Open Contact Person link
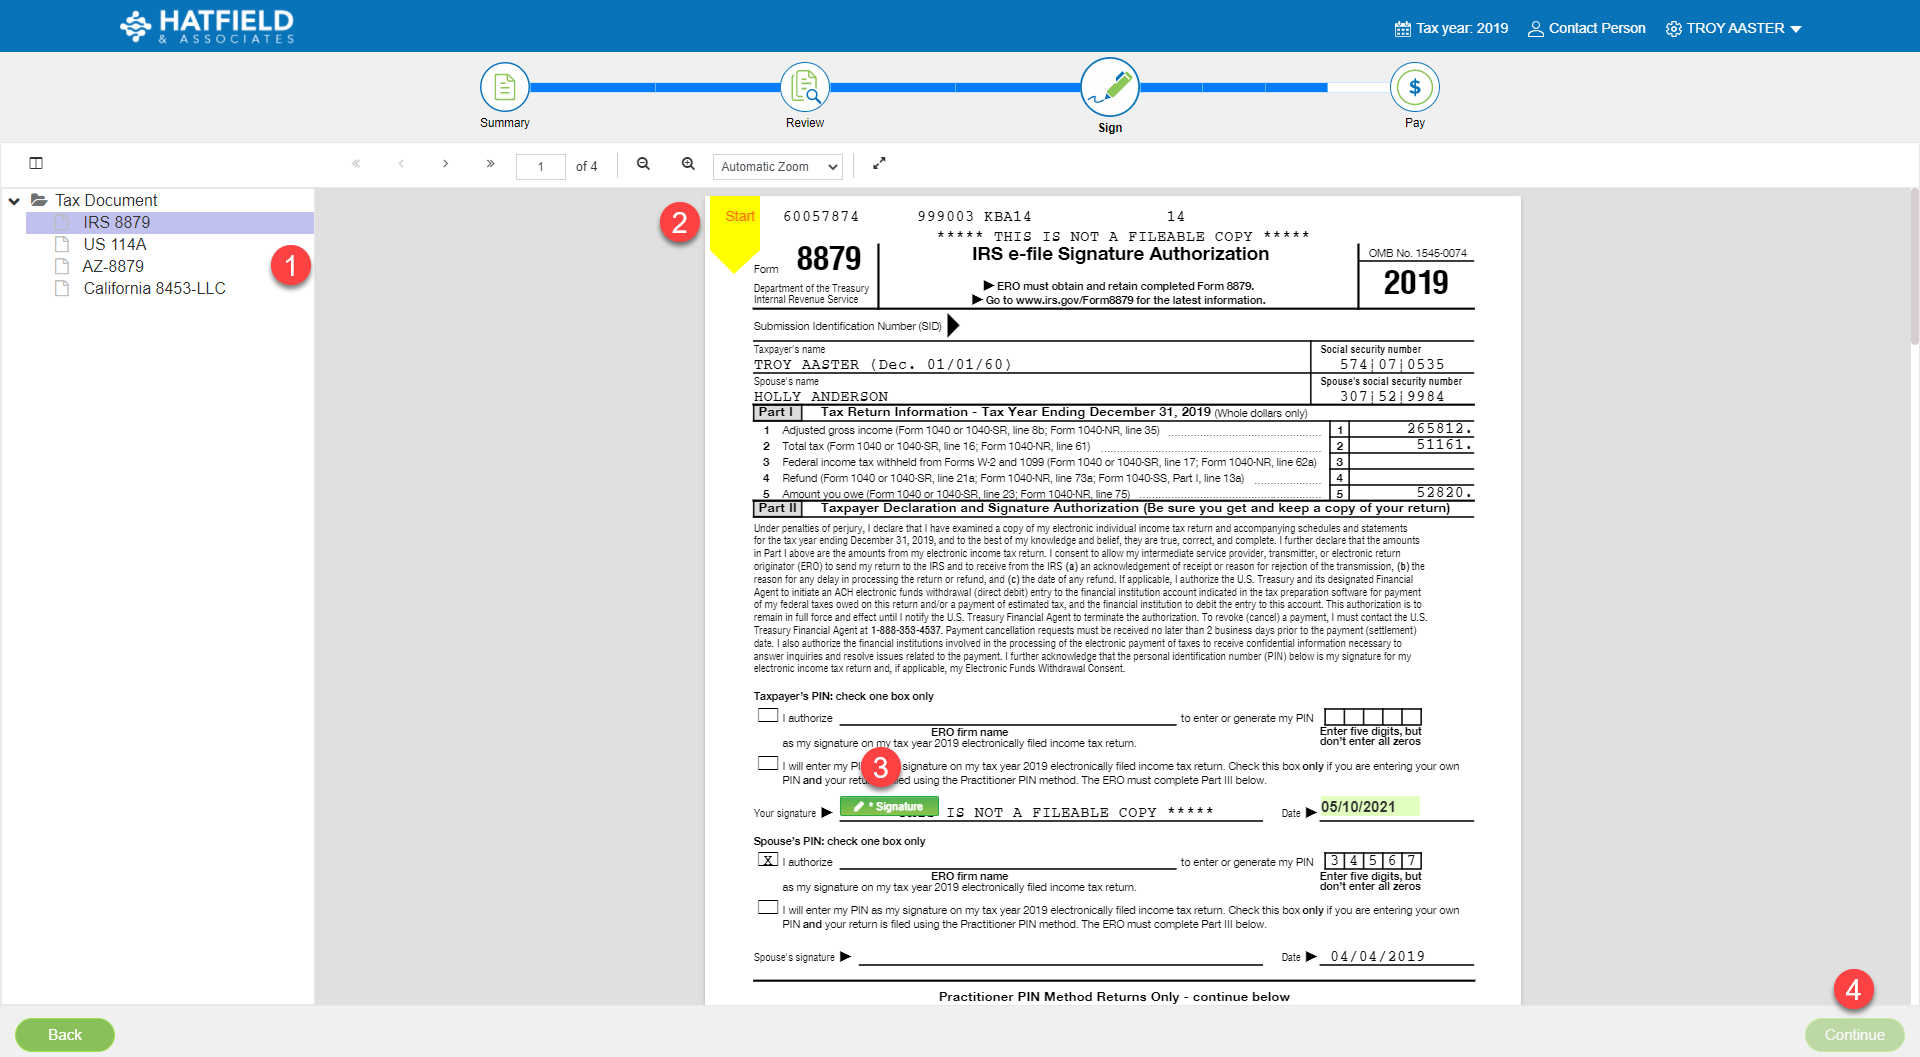 1597,28
